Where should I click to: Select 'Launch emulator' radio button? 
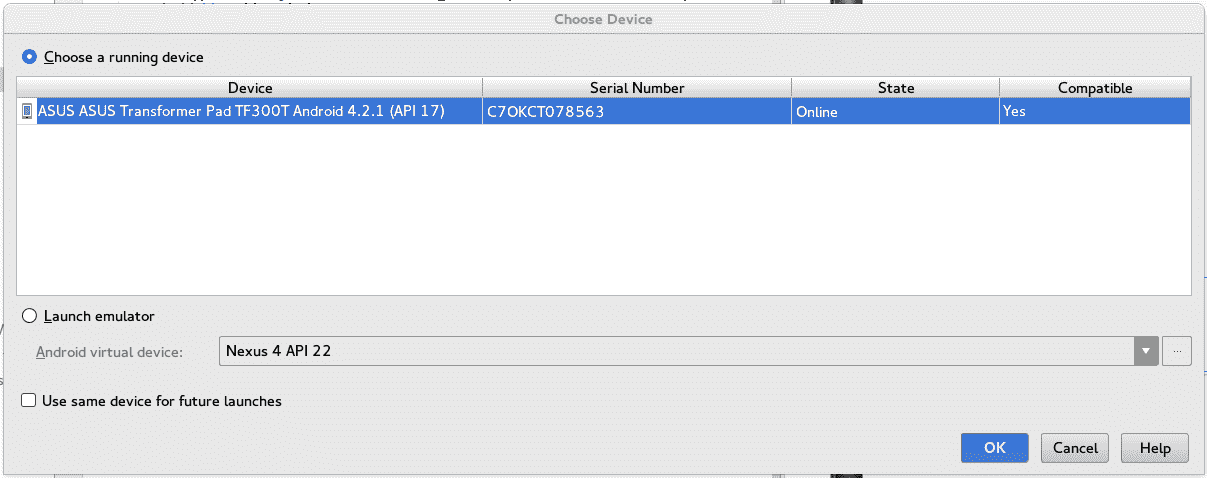(x=29, y=316)
